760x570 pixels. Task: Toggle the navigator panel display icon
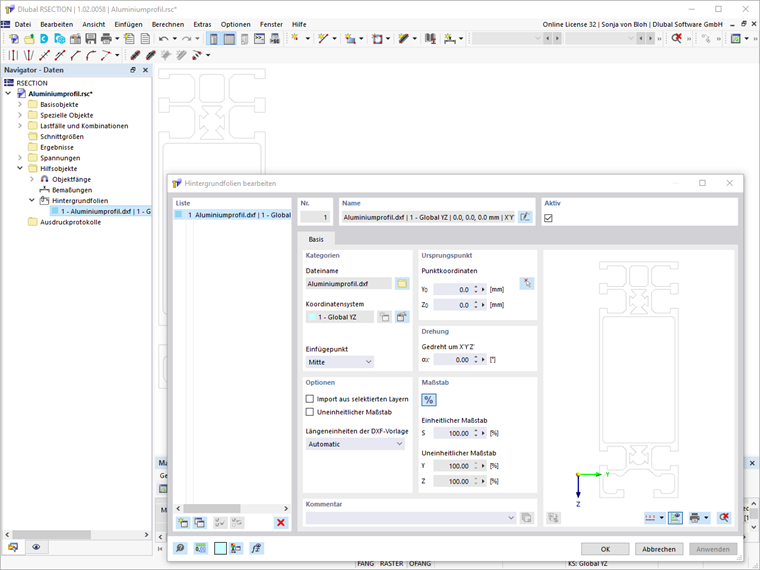tap(214, 39)
